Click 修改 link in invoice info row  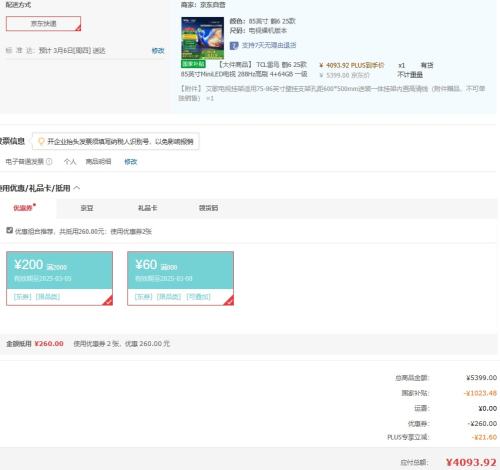(x=131, y=162)
